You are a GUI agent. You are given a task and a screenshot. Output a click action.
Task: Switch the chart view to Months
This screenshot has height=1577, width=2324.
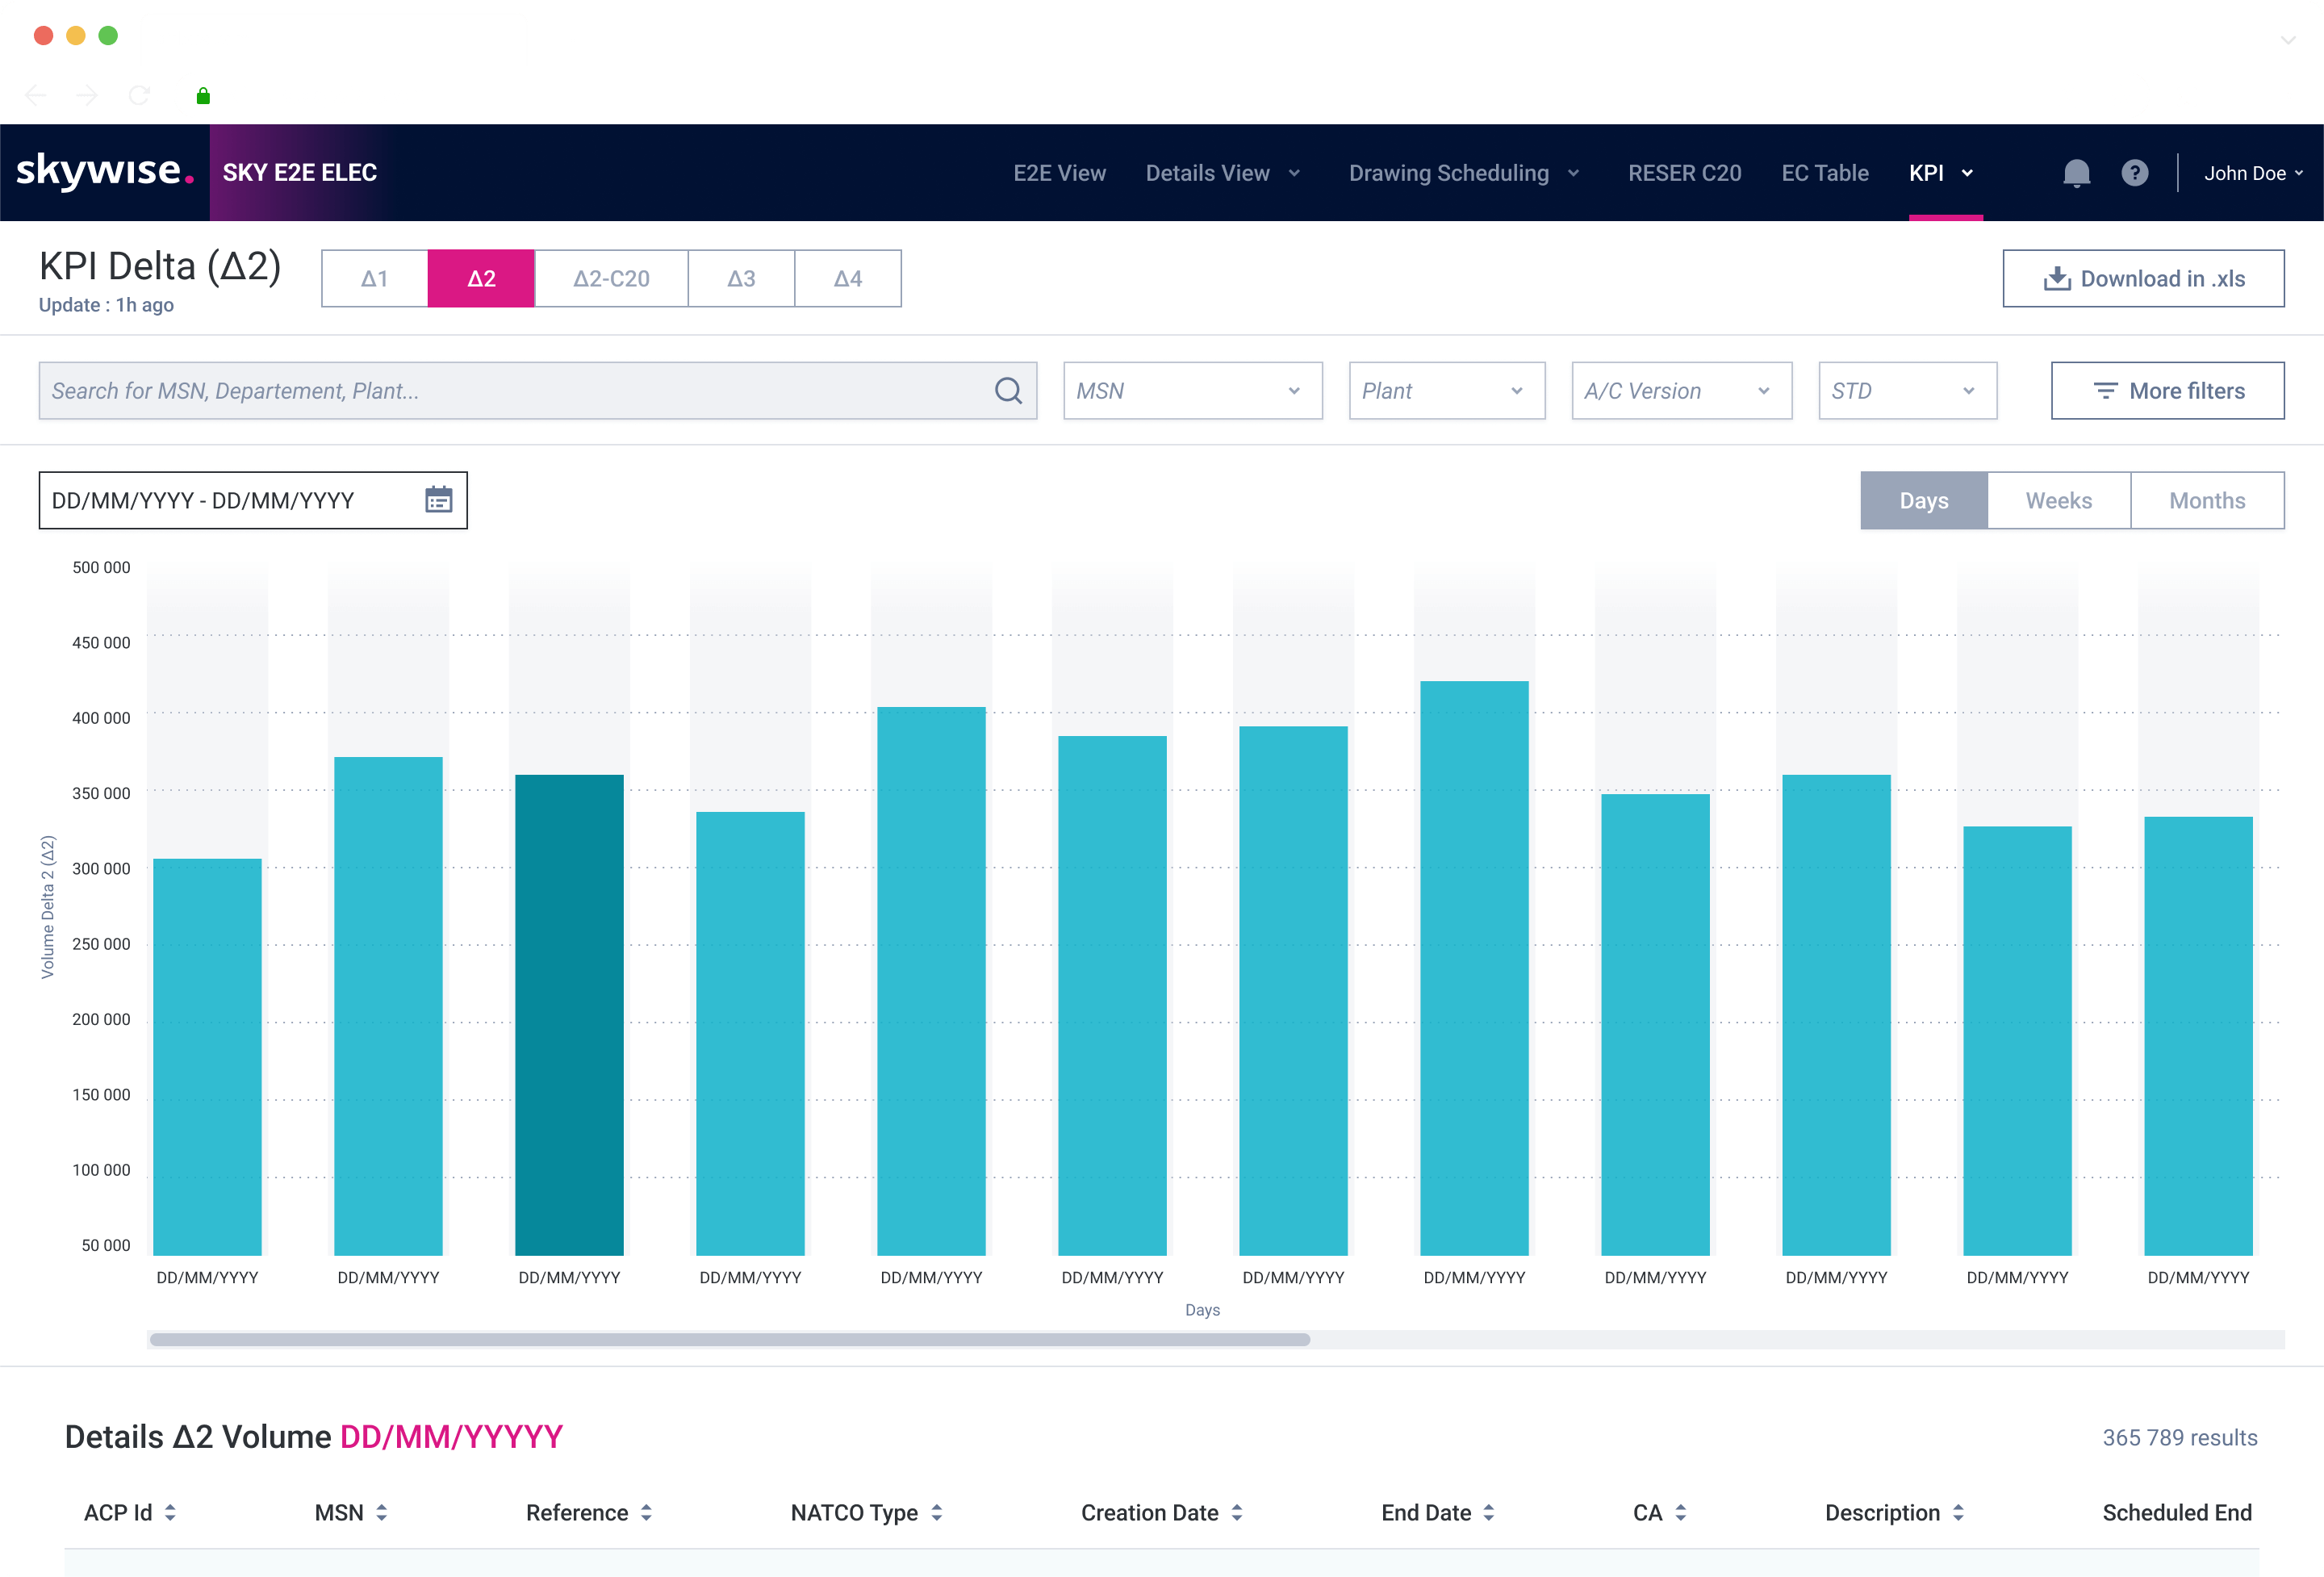pyautogui.click(x=2207, y=500)
